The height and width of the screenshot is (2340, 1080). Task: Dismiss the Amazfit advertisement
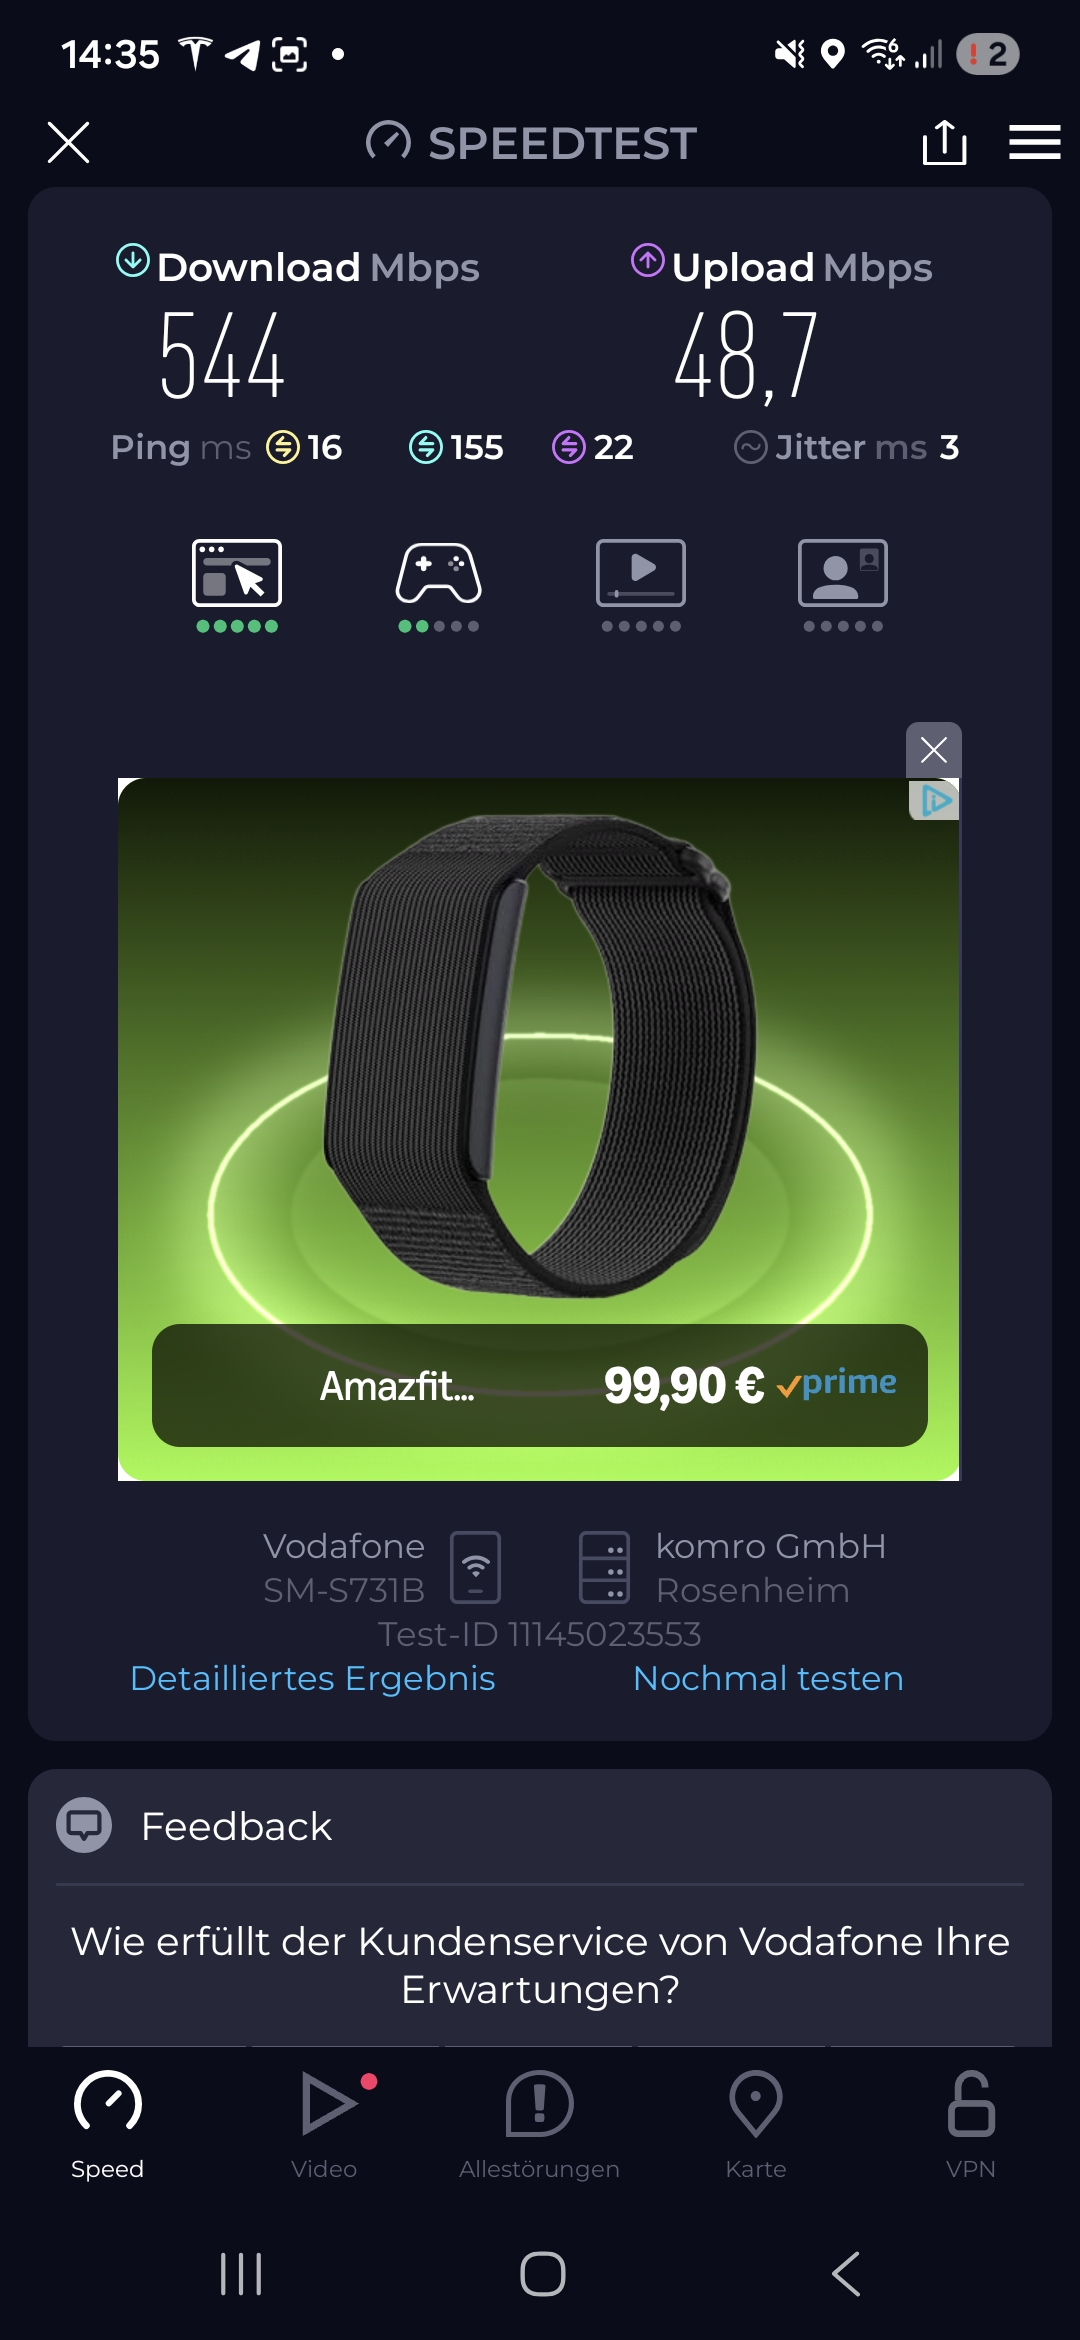(x=933, y=750)
